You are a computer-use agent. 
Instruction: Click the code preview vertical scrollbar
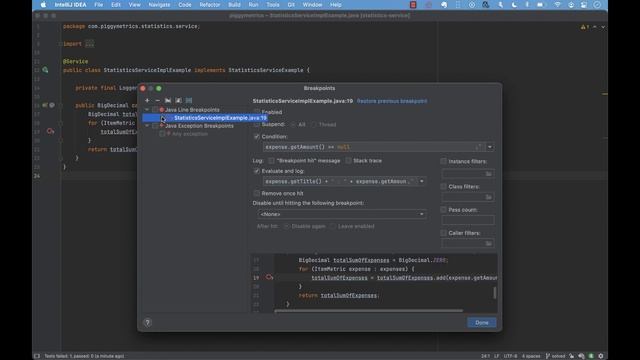[495, 292]
